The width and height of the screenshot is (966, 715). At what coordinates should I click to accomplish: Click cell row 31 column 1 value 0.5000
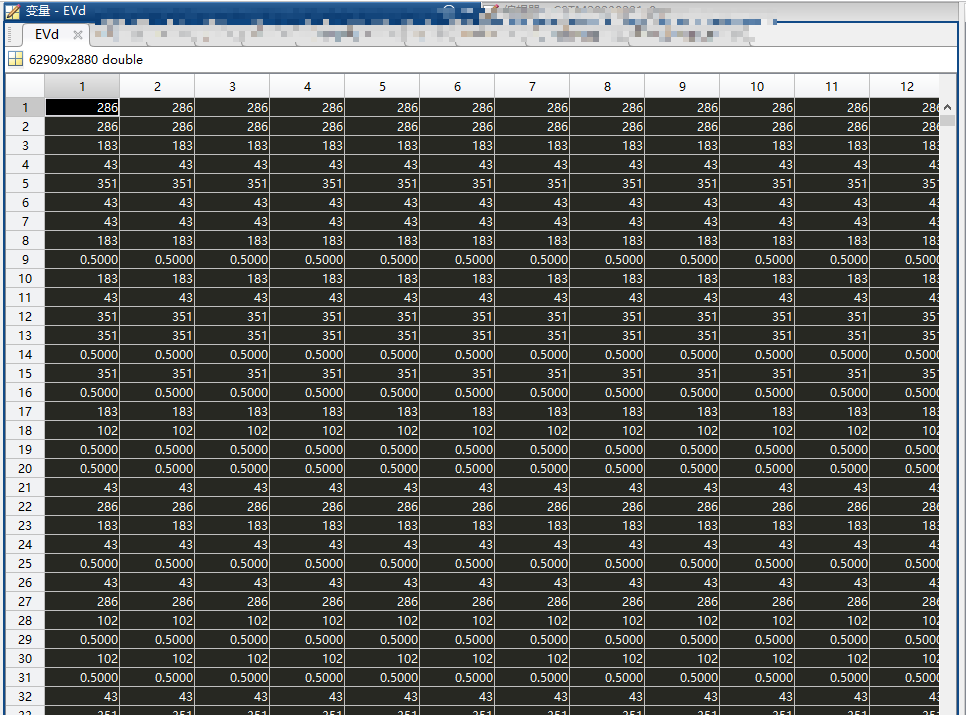tap(82, 677)
